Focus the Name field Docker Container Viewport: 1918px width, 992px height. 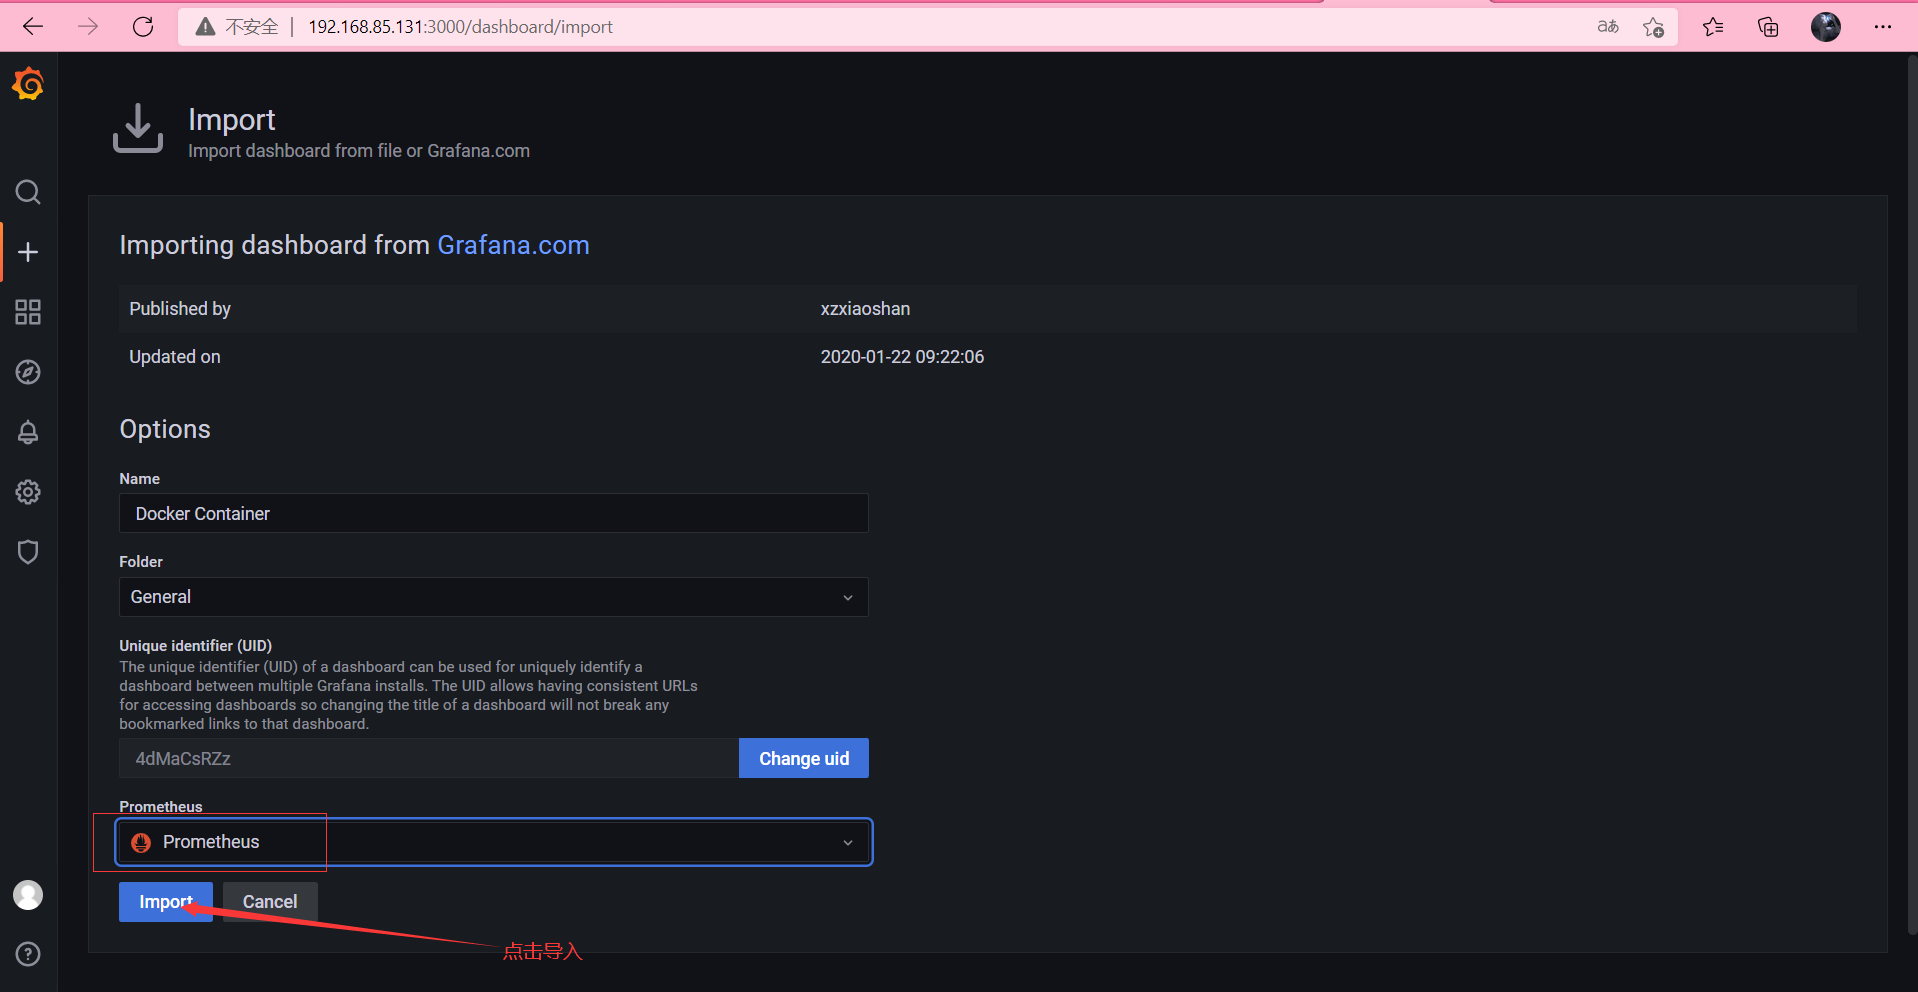[x=494, y=513]
